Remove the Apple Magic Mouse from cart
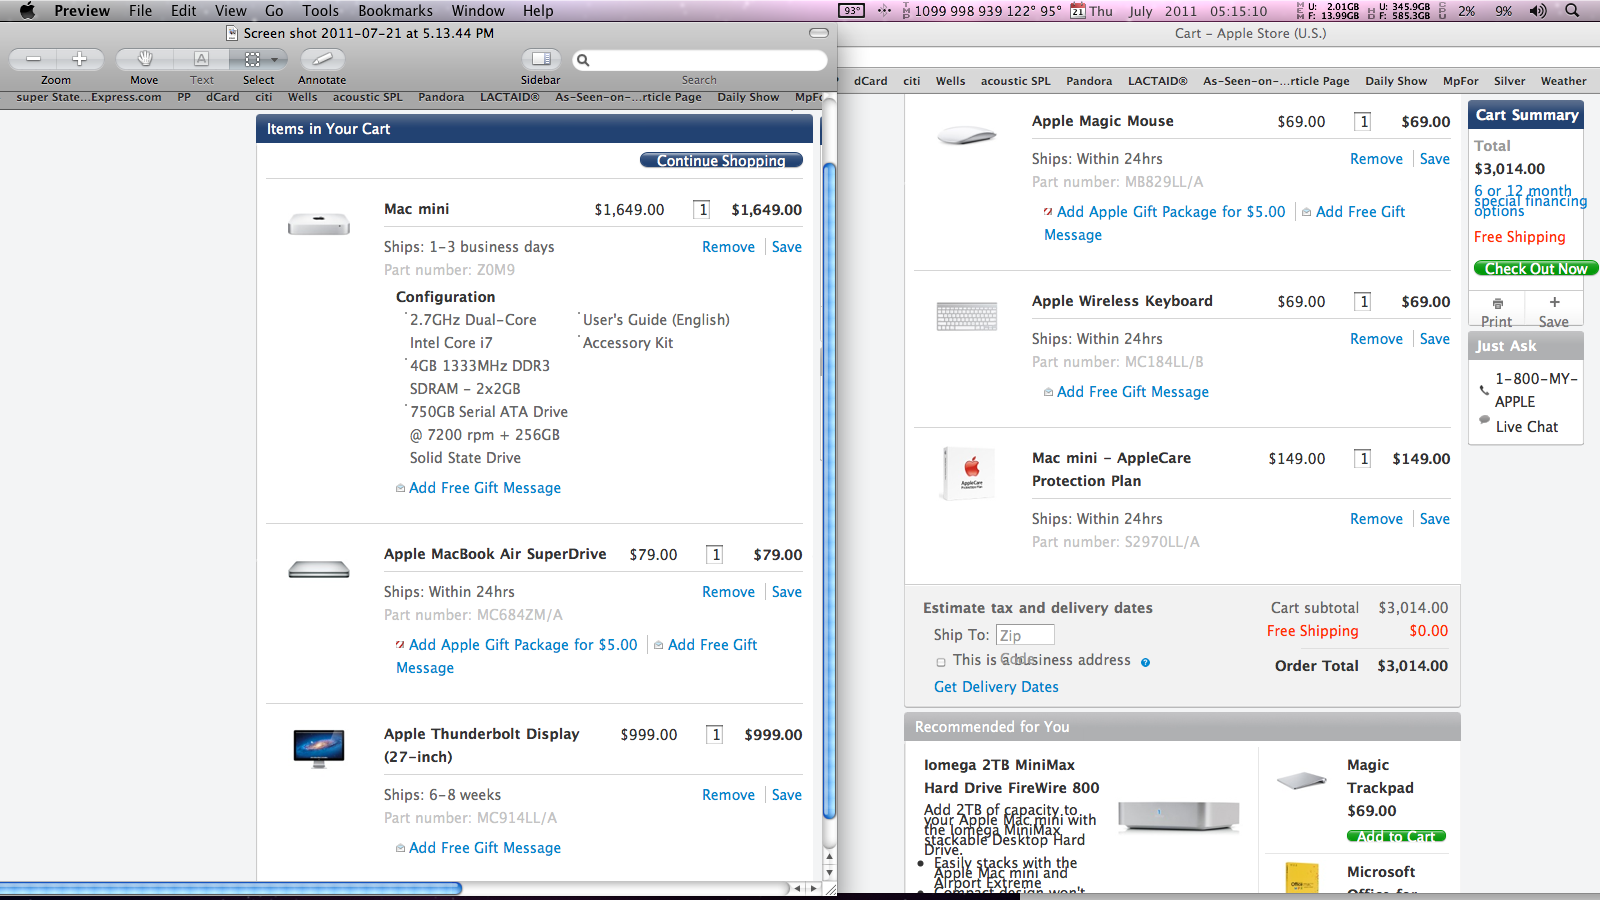 (x=1376, y=159)
